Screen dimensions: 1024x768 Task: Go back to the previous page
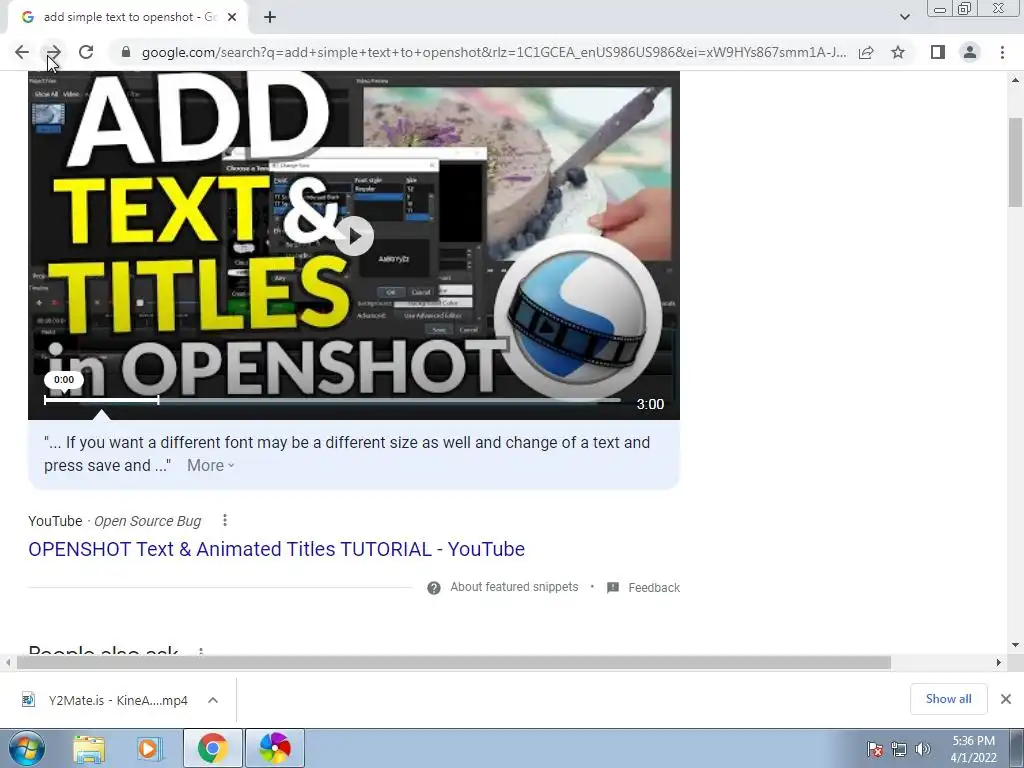(22, 52)
